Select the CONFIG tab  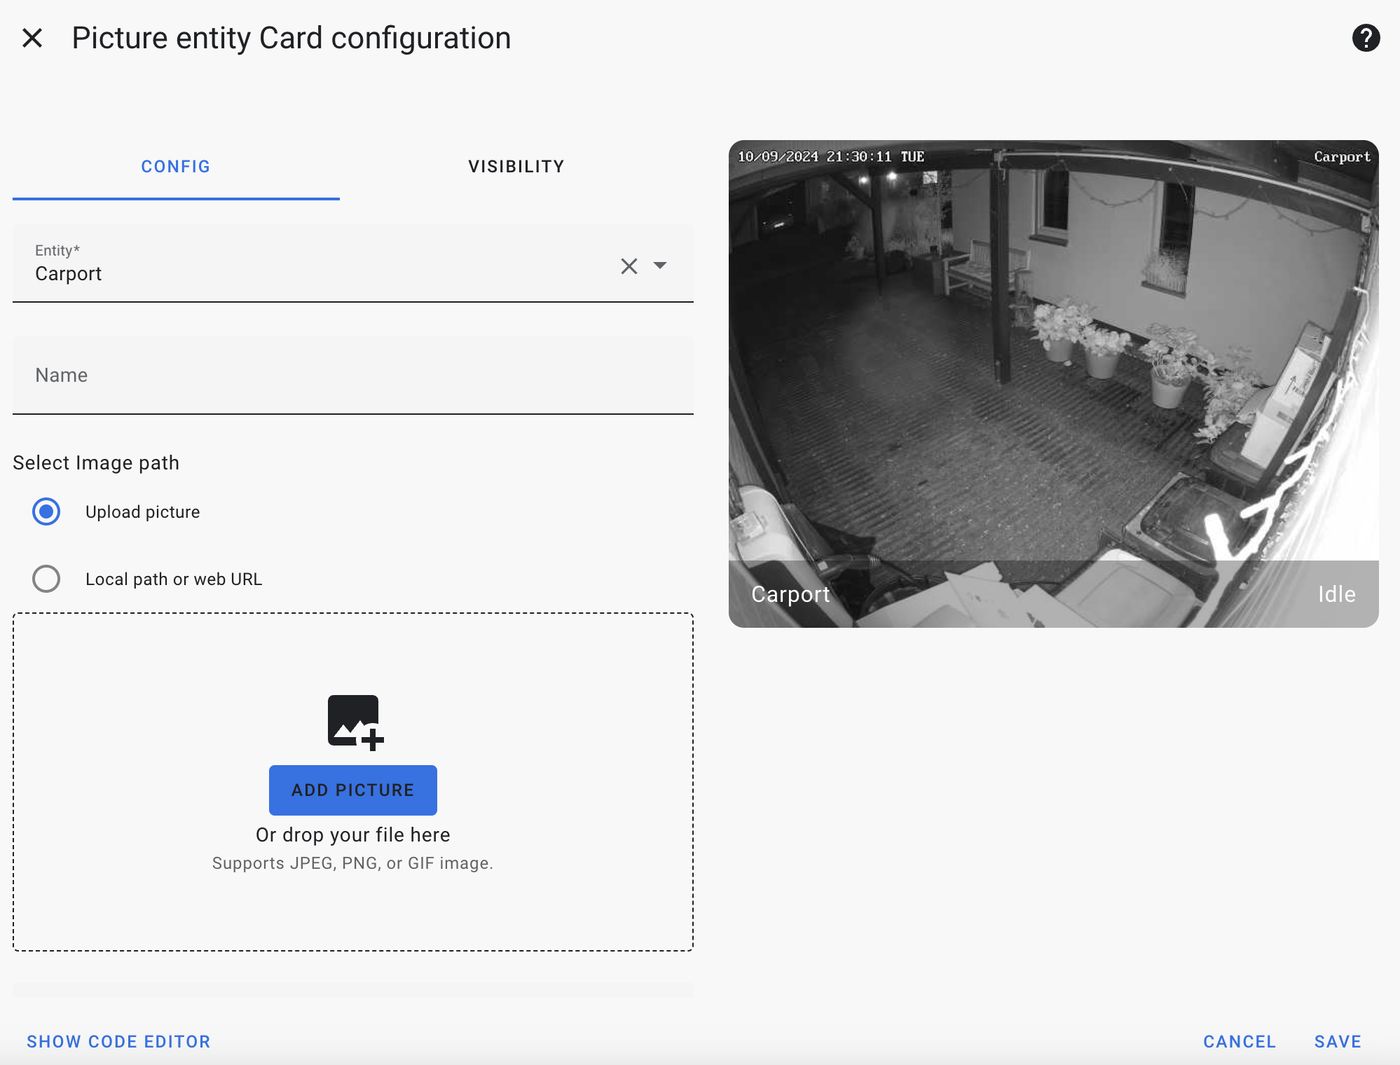point(175,166)
